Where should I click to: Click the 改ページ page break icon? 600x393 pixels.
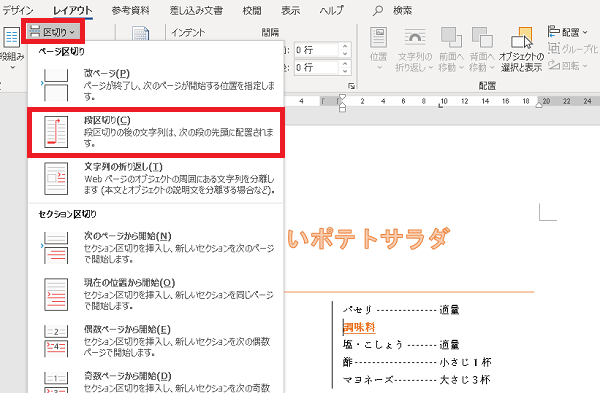[x=55, y=85]
